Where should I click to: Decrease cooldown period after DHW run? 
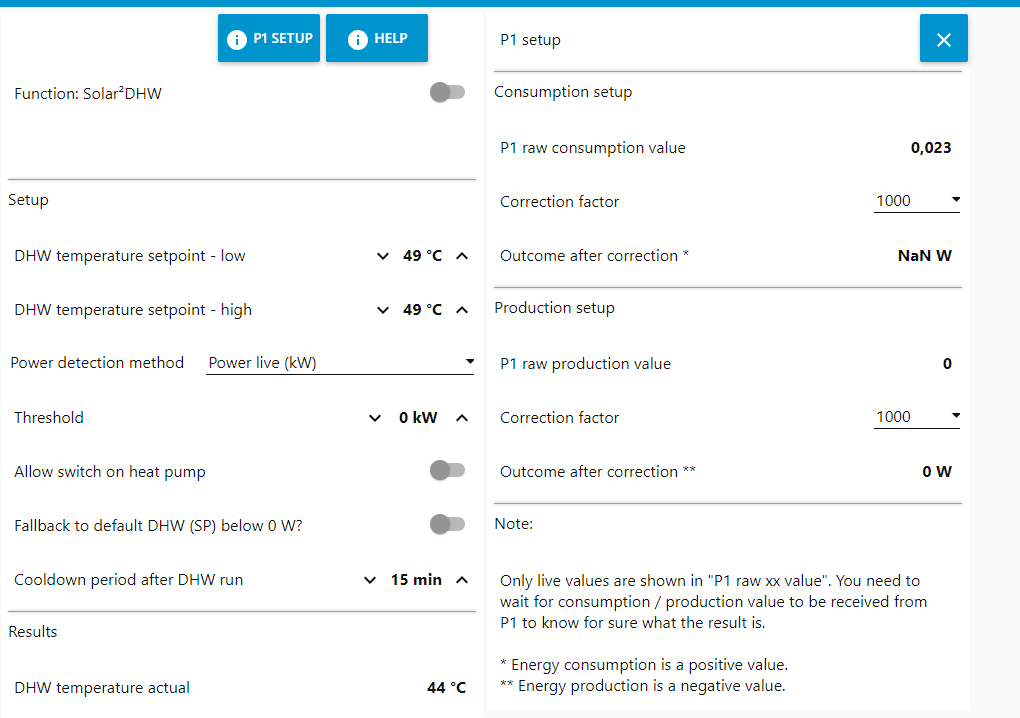click(369, 580)
